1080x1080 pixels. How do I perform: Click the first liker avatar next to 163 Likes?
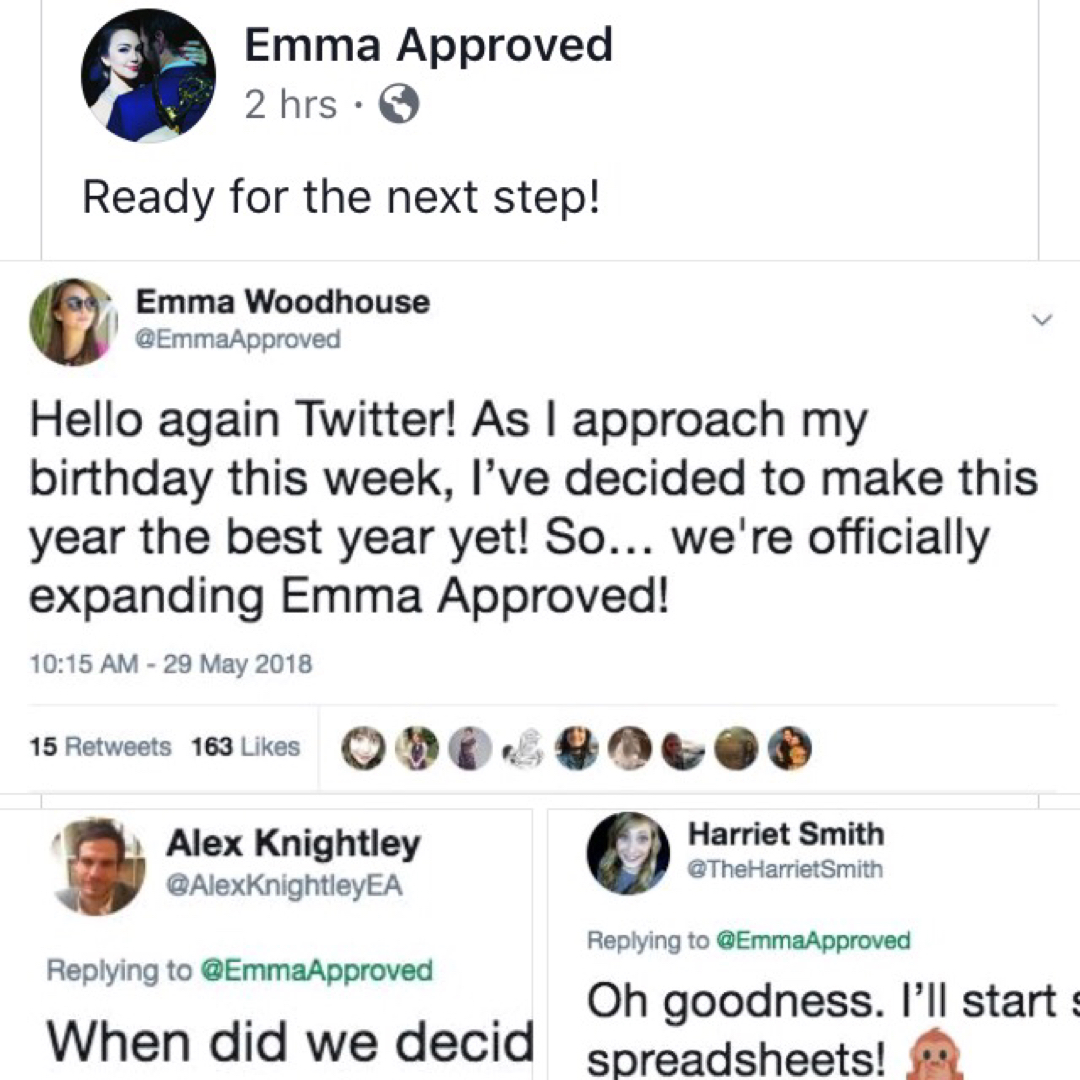point(361,747)
